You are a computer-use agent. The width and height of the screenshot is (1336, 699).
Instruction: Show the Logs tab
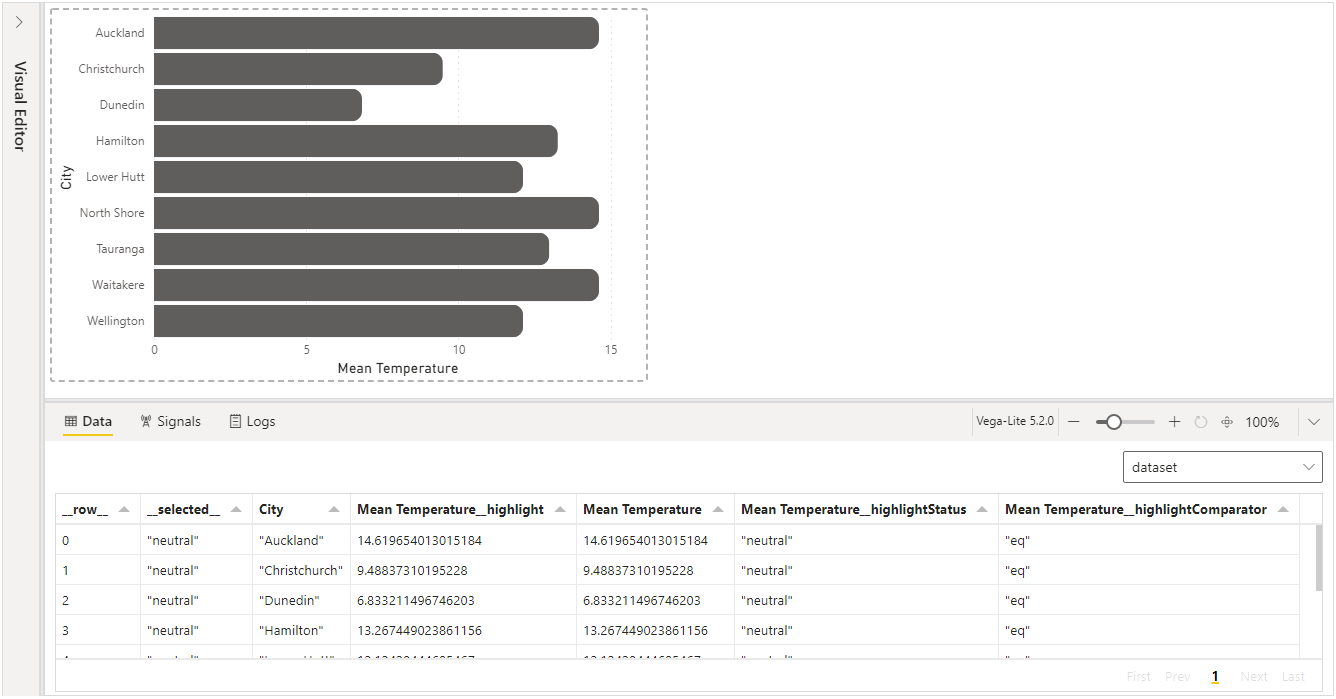click(x=252, y=422)
